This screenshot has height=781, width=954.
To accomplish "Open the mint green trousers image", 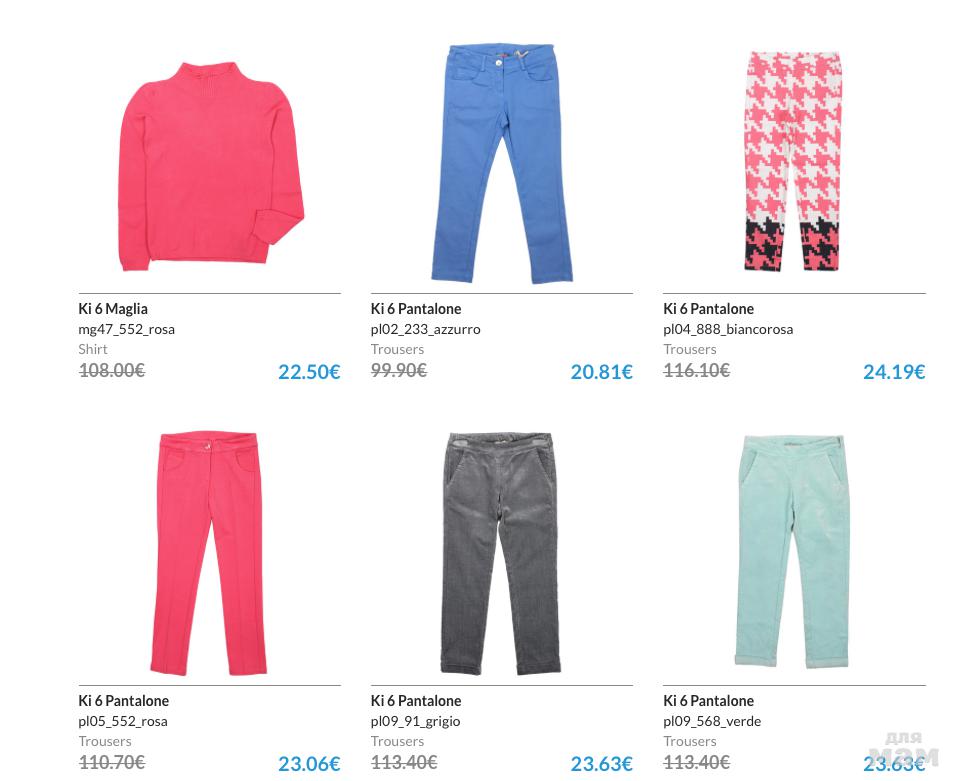I will click(792, 551).
